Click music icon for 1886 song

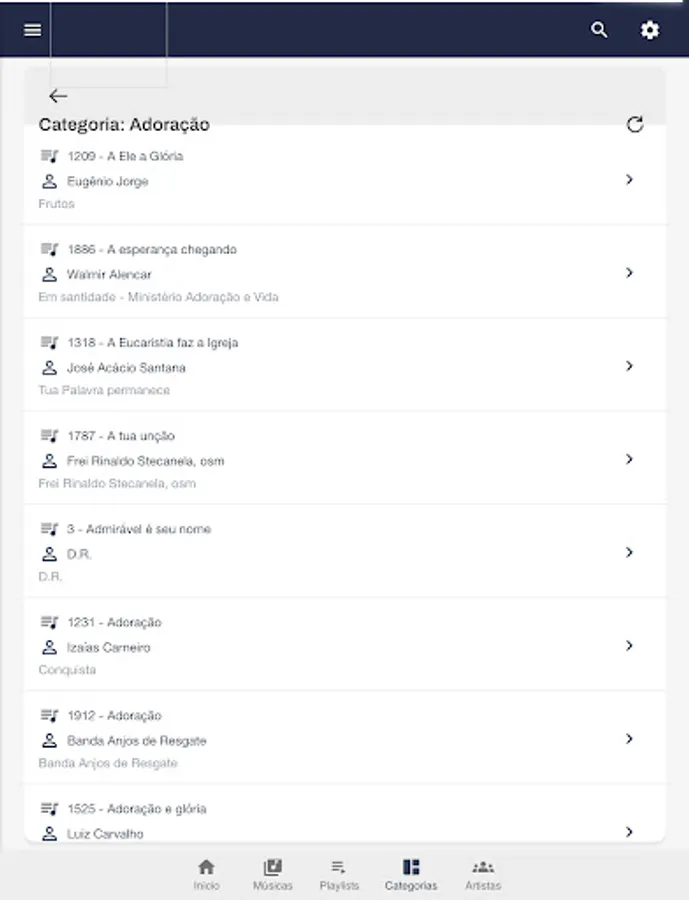[x=49, y=249]
